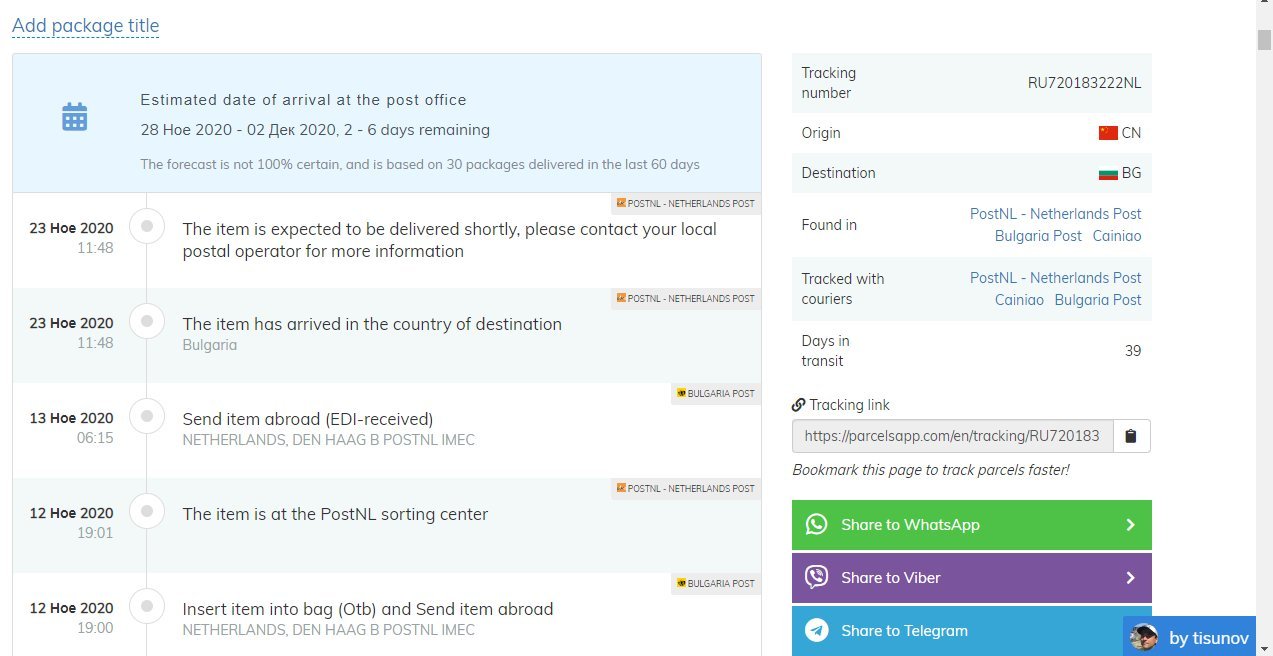Click the page's vertical scrollbar thumb
This screenshot has height=656, width=1273.
tap(1264, 40)
